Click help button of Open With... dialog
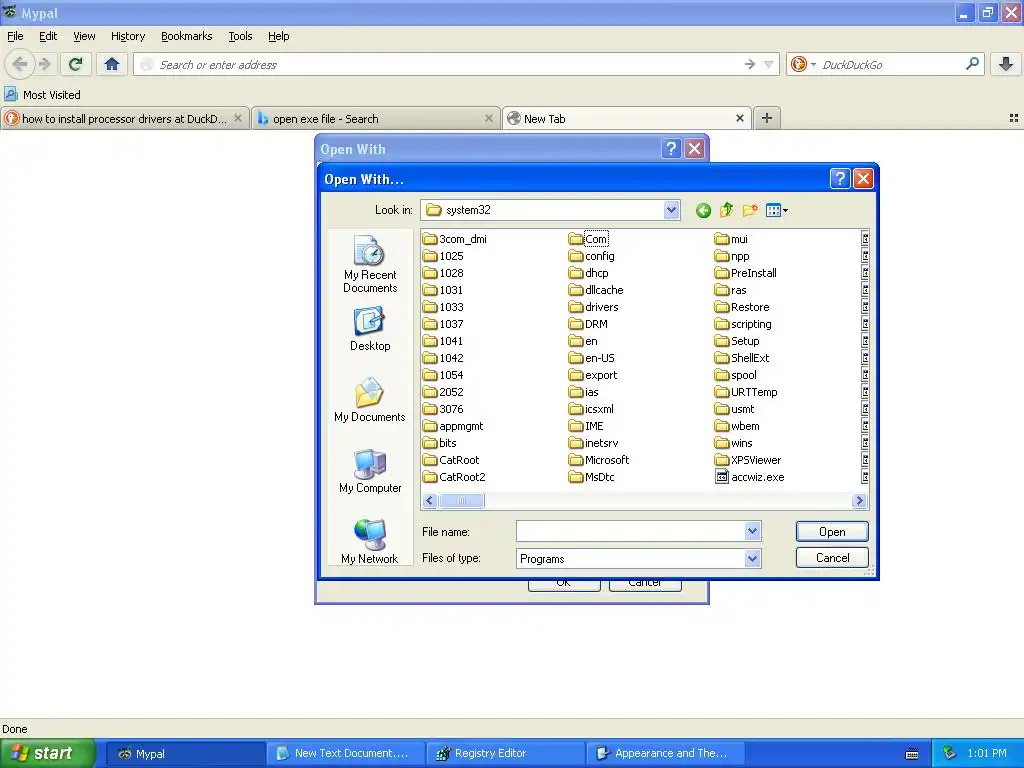The width and height of the screenshot is (1024, 768). [x=840, y=178]
